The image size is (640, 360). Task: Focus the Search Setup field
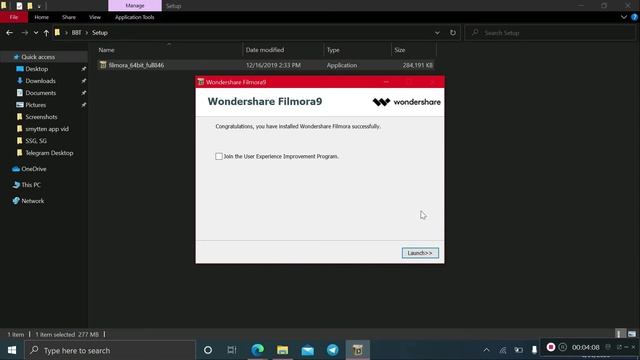(x=551, y=33)
